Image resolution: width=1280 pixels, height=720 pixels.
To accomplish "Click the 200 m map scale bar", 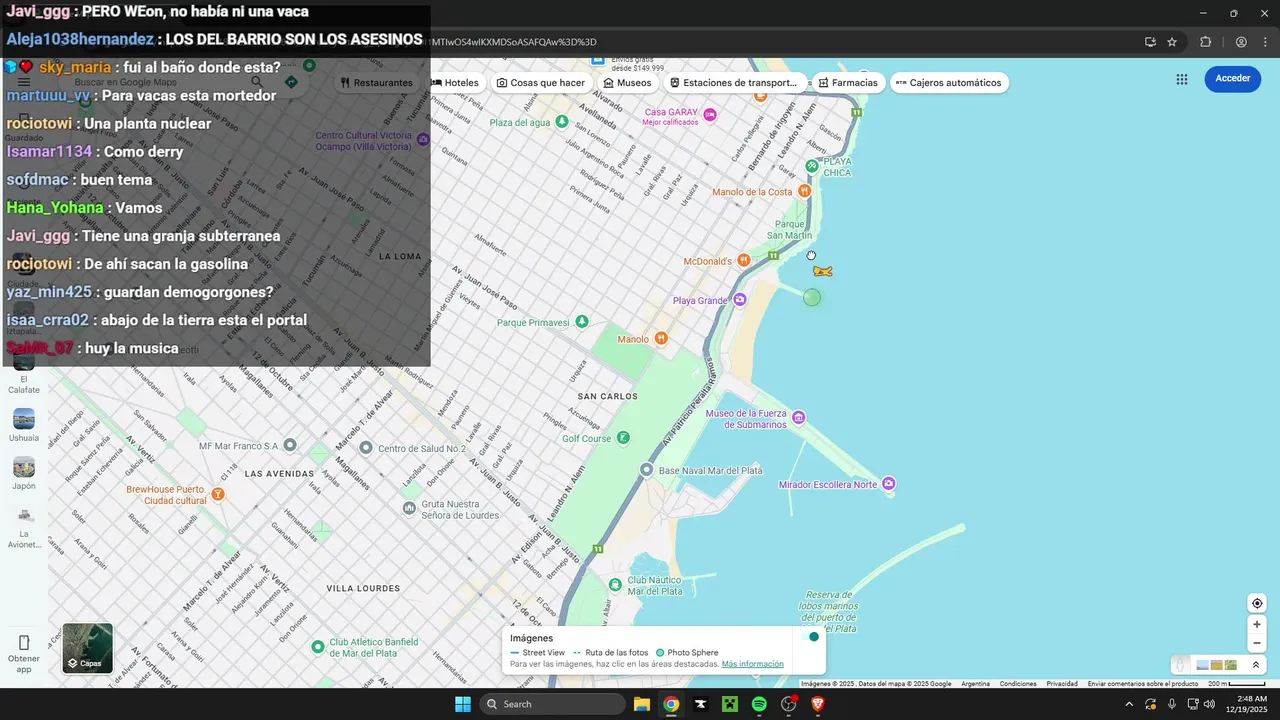I will [1236, 684].
